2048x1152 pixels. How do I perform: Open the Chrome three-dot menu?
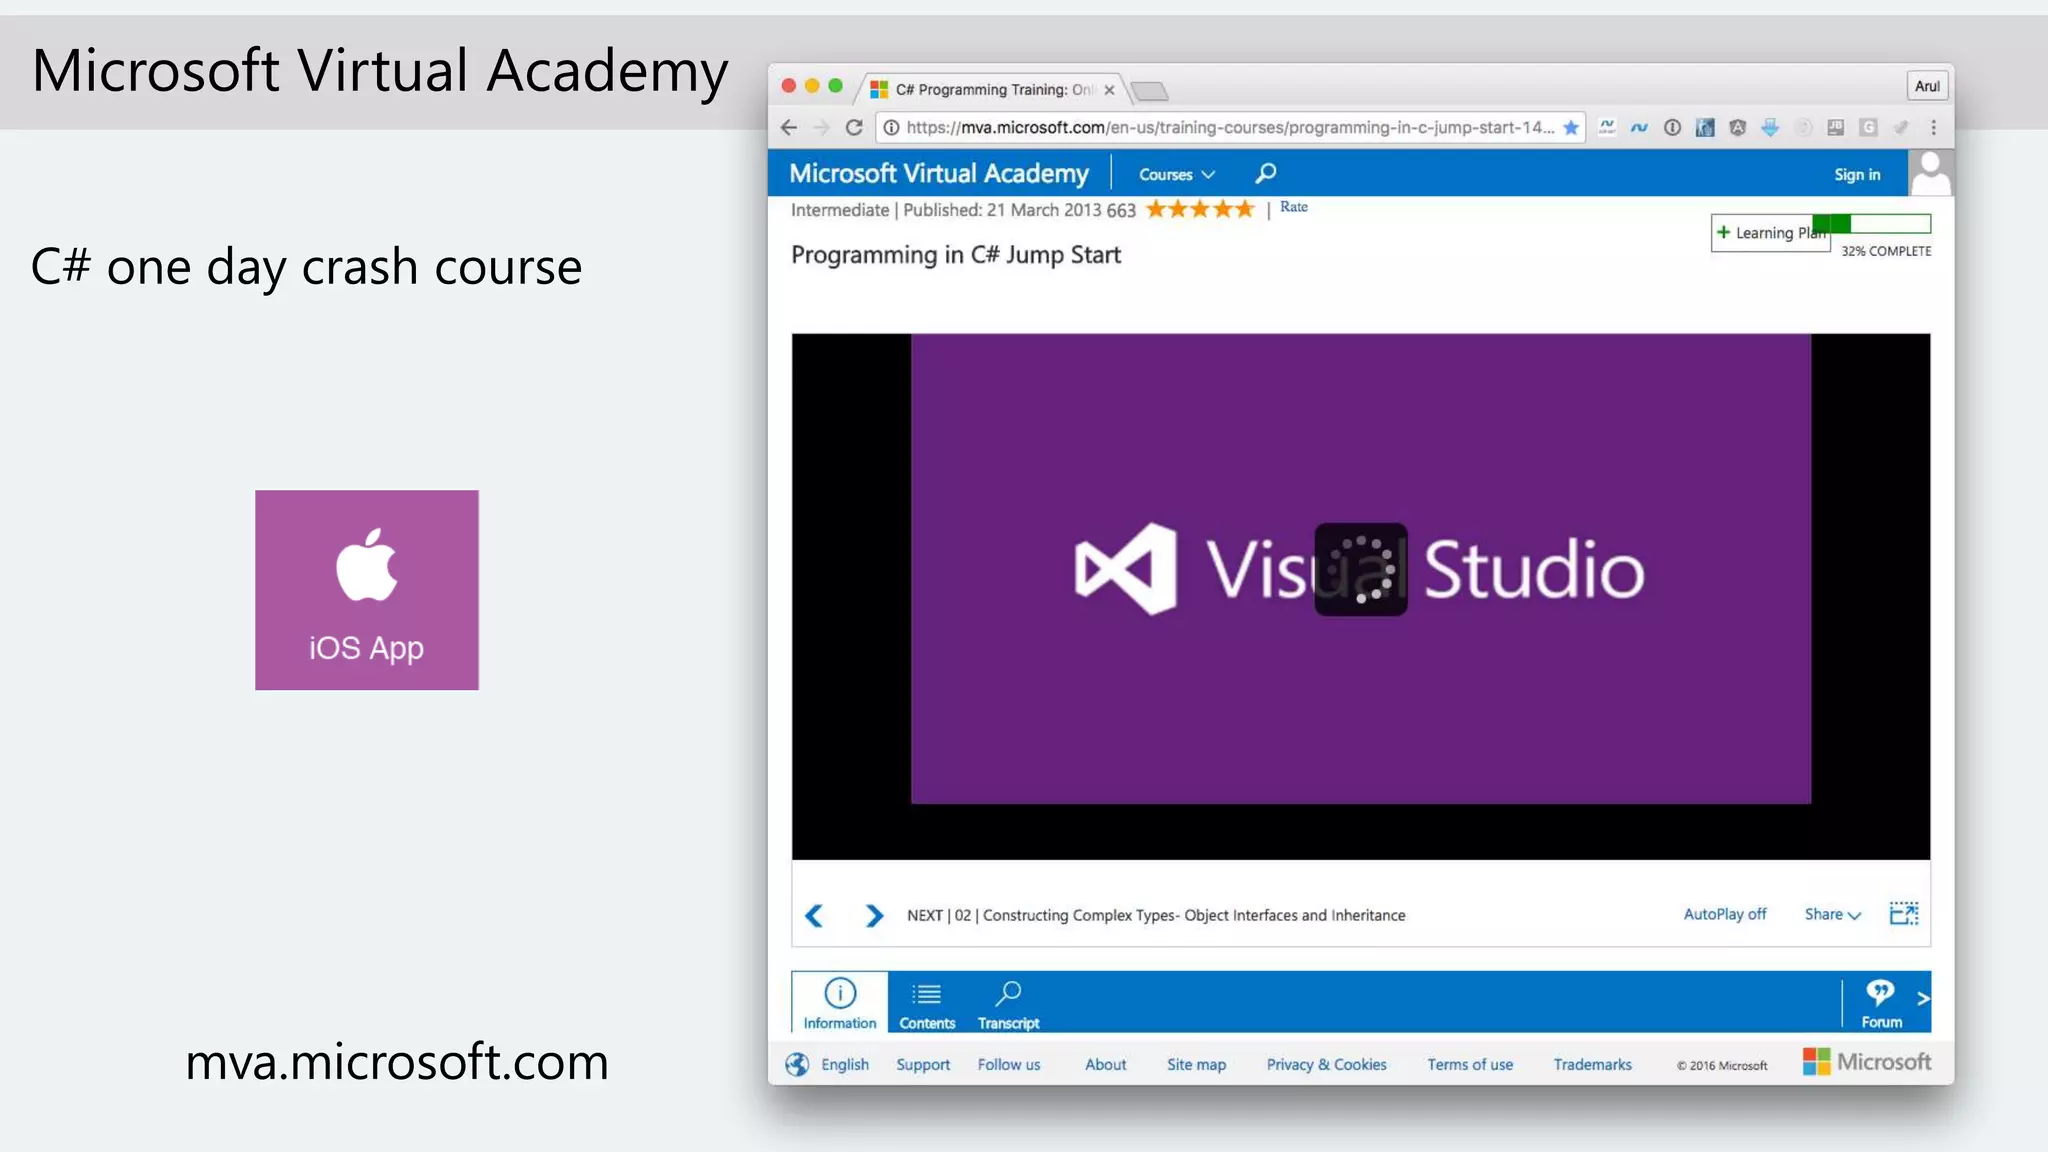tap(1933, 128)
